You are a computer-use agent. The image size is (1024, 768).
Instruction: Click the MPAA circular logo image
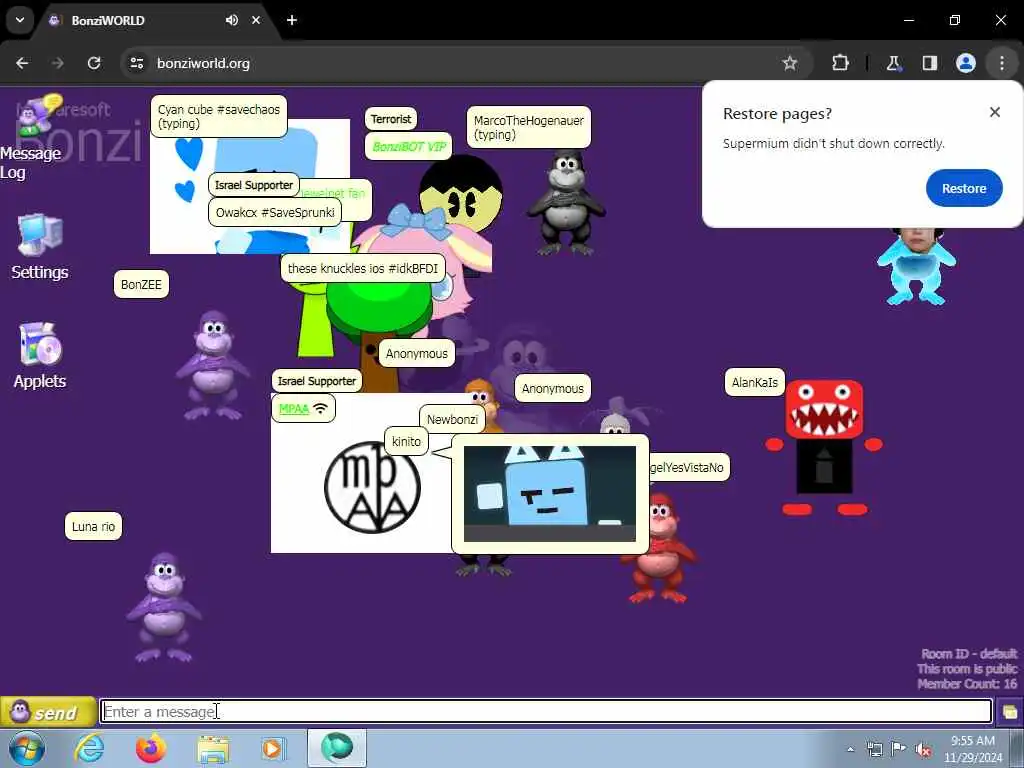(372, 487)
